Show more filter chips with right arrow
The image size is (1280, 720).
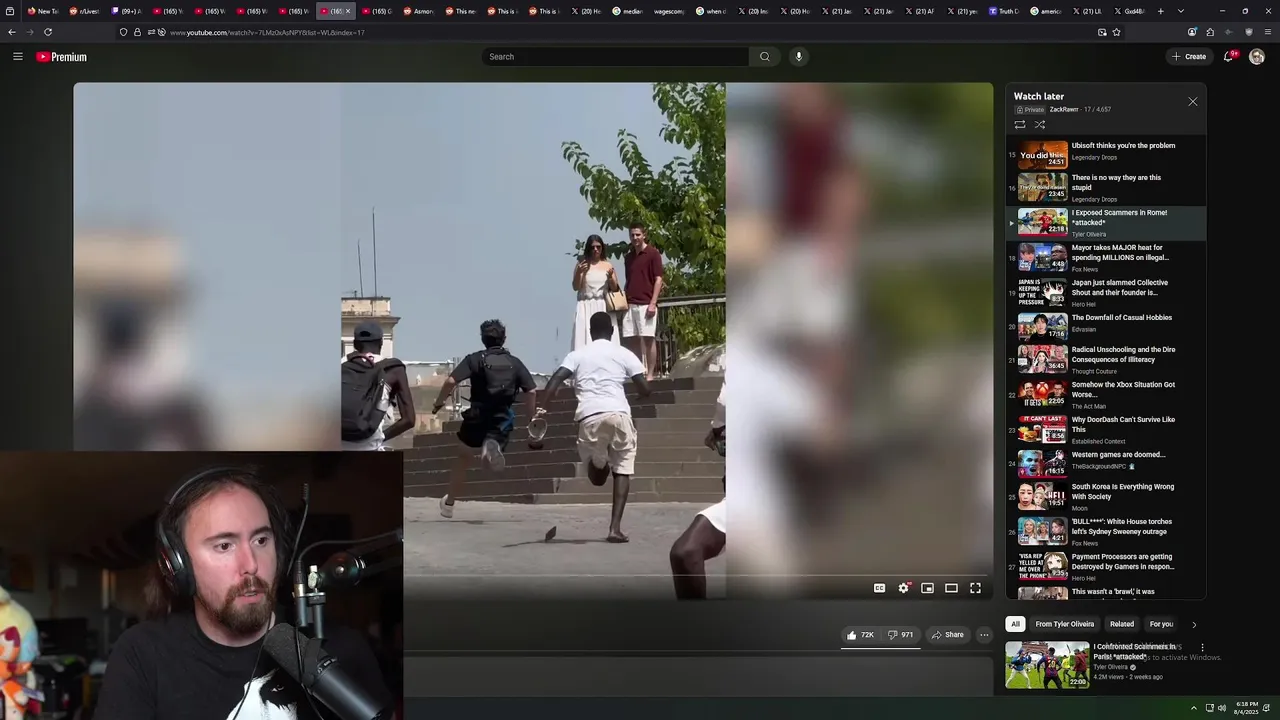[x=1193, y=625]
